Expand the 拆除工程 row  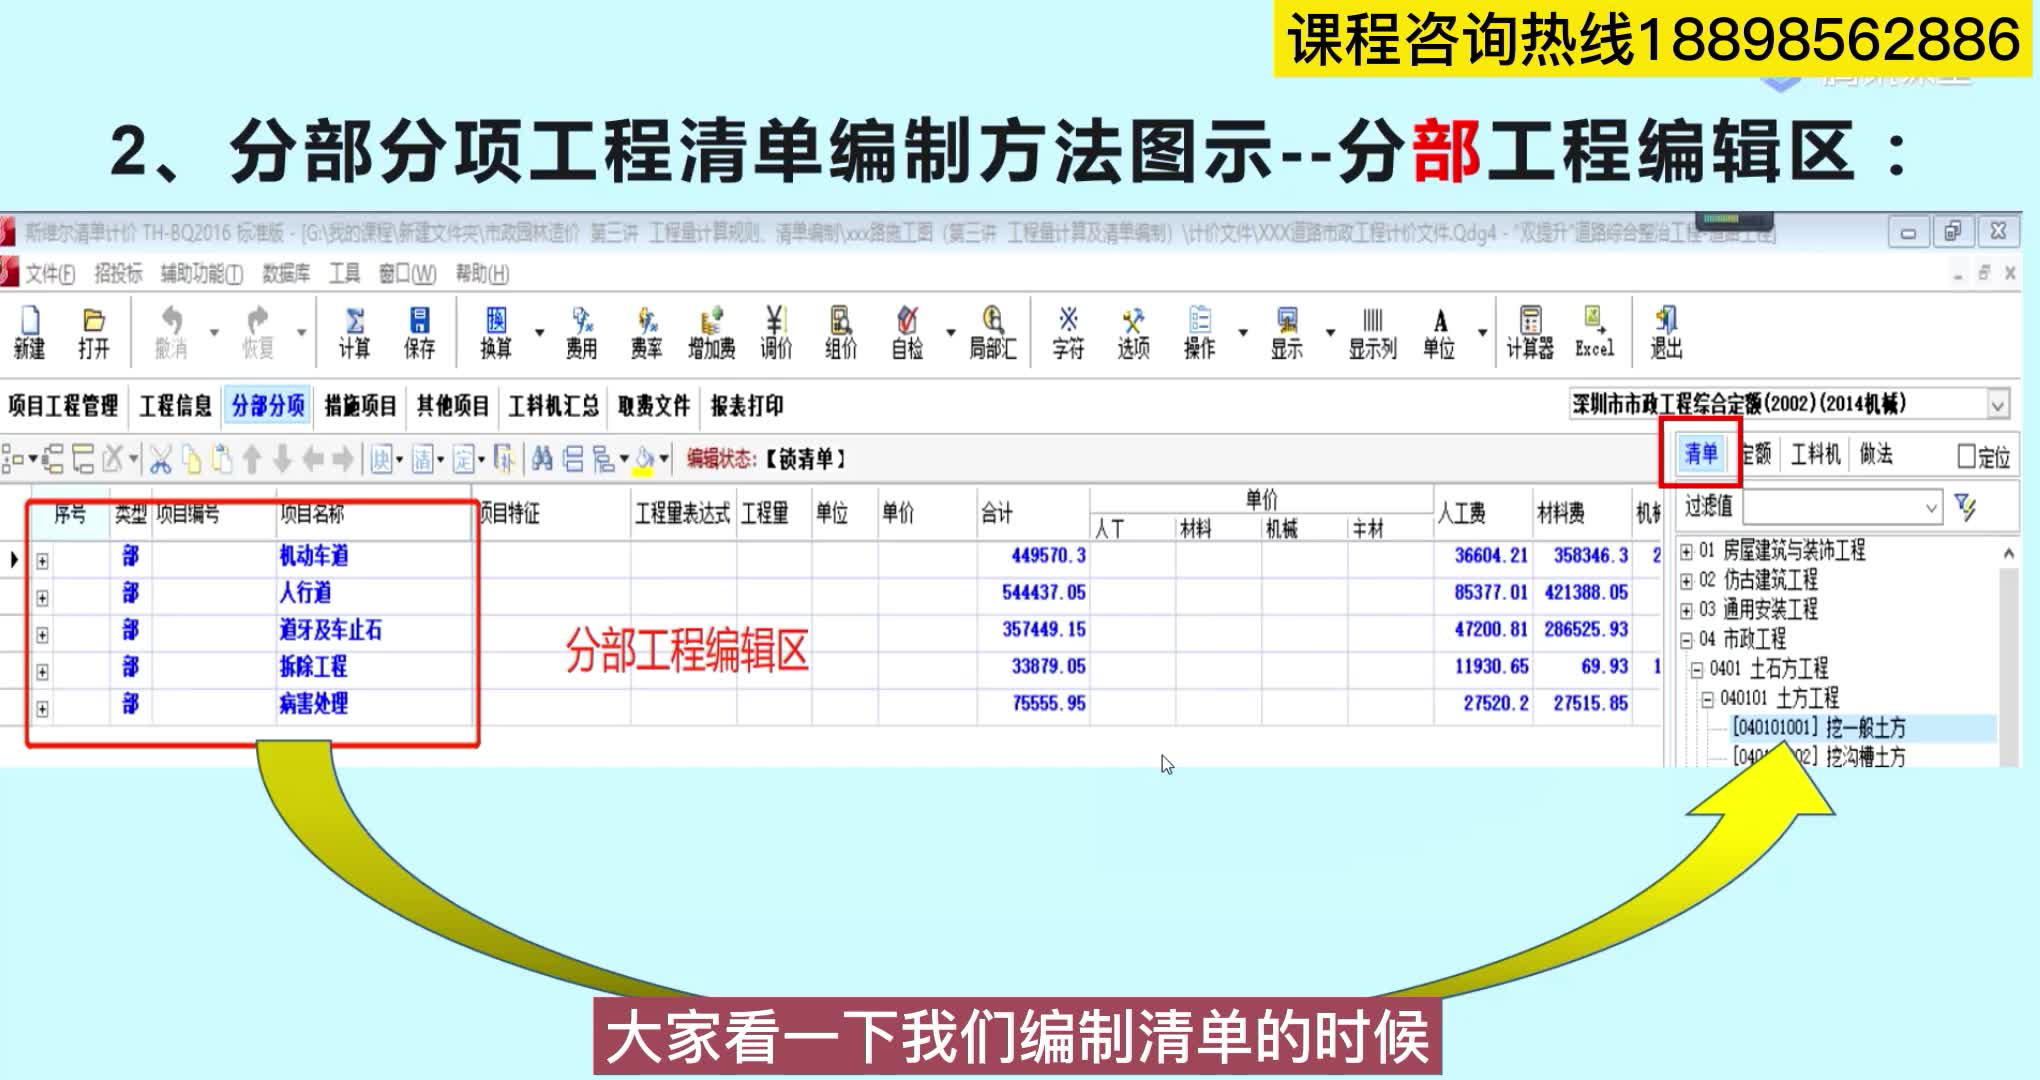point(42,672)
